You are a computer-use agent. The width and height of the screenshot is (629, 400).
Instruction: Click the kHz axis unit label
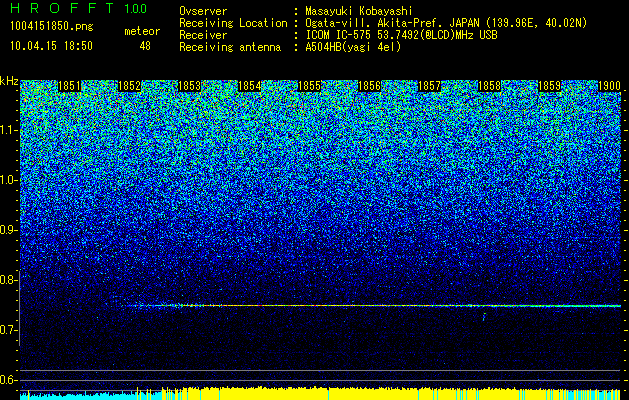(9, 81)
